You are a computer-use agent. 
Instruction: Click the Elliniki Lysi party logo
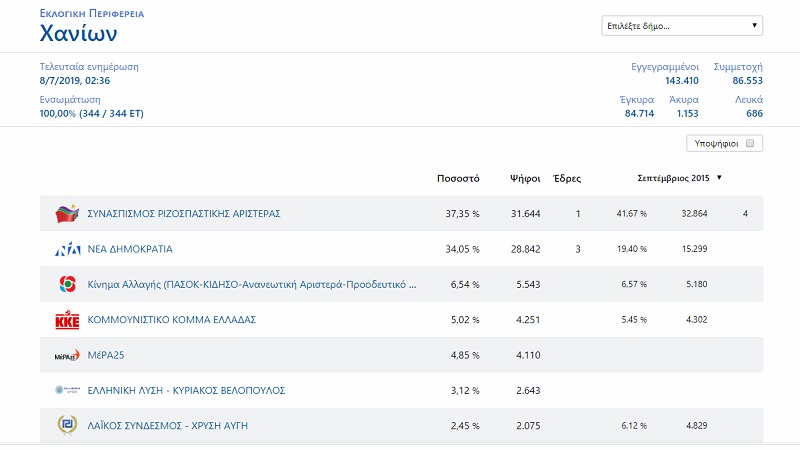[x=67, y=390]
